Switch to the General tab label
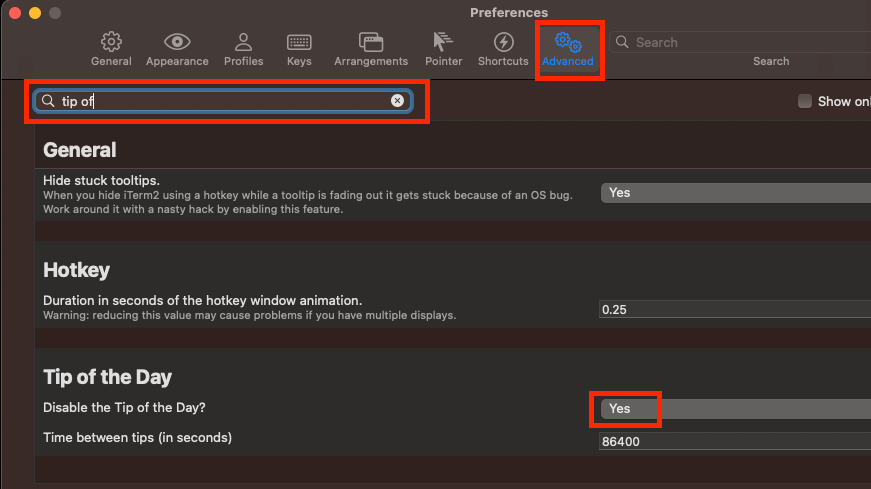 [111, 61]
